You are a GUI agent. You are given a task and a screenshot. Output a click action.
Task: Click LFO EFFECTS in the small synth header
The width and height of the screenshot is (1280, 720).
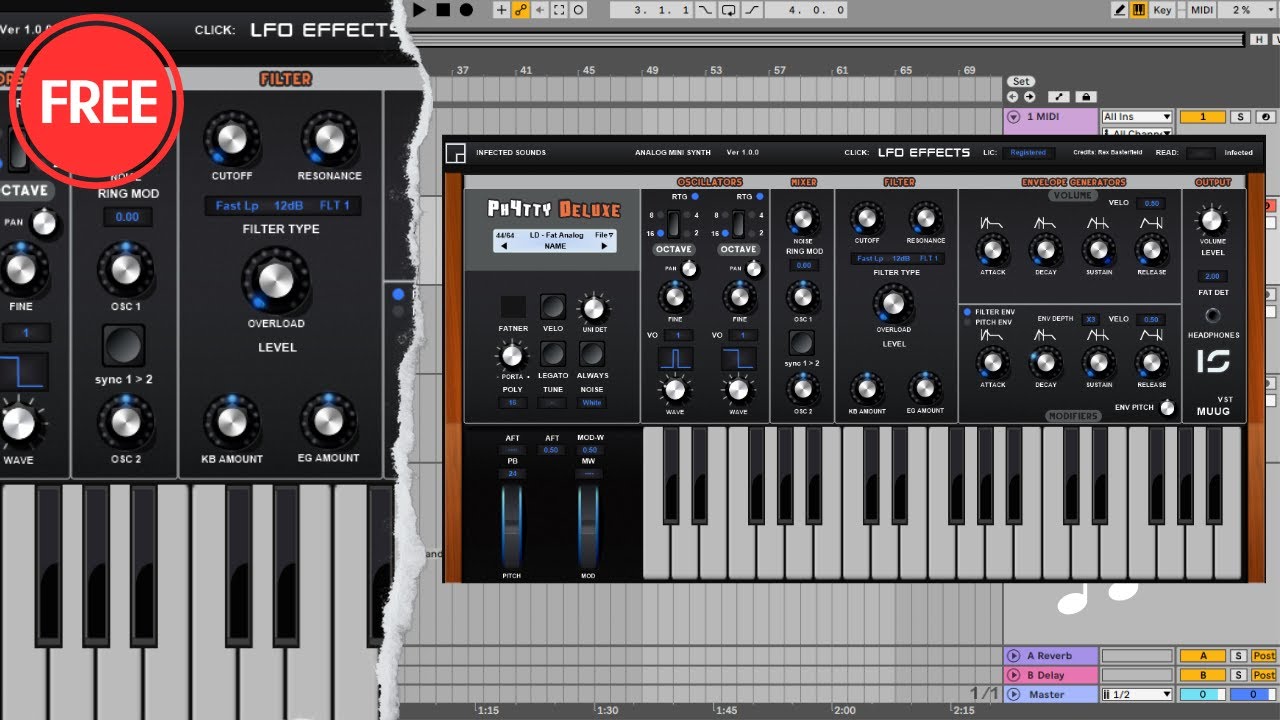point(924,153)
